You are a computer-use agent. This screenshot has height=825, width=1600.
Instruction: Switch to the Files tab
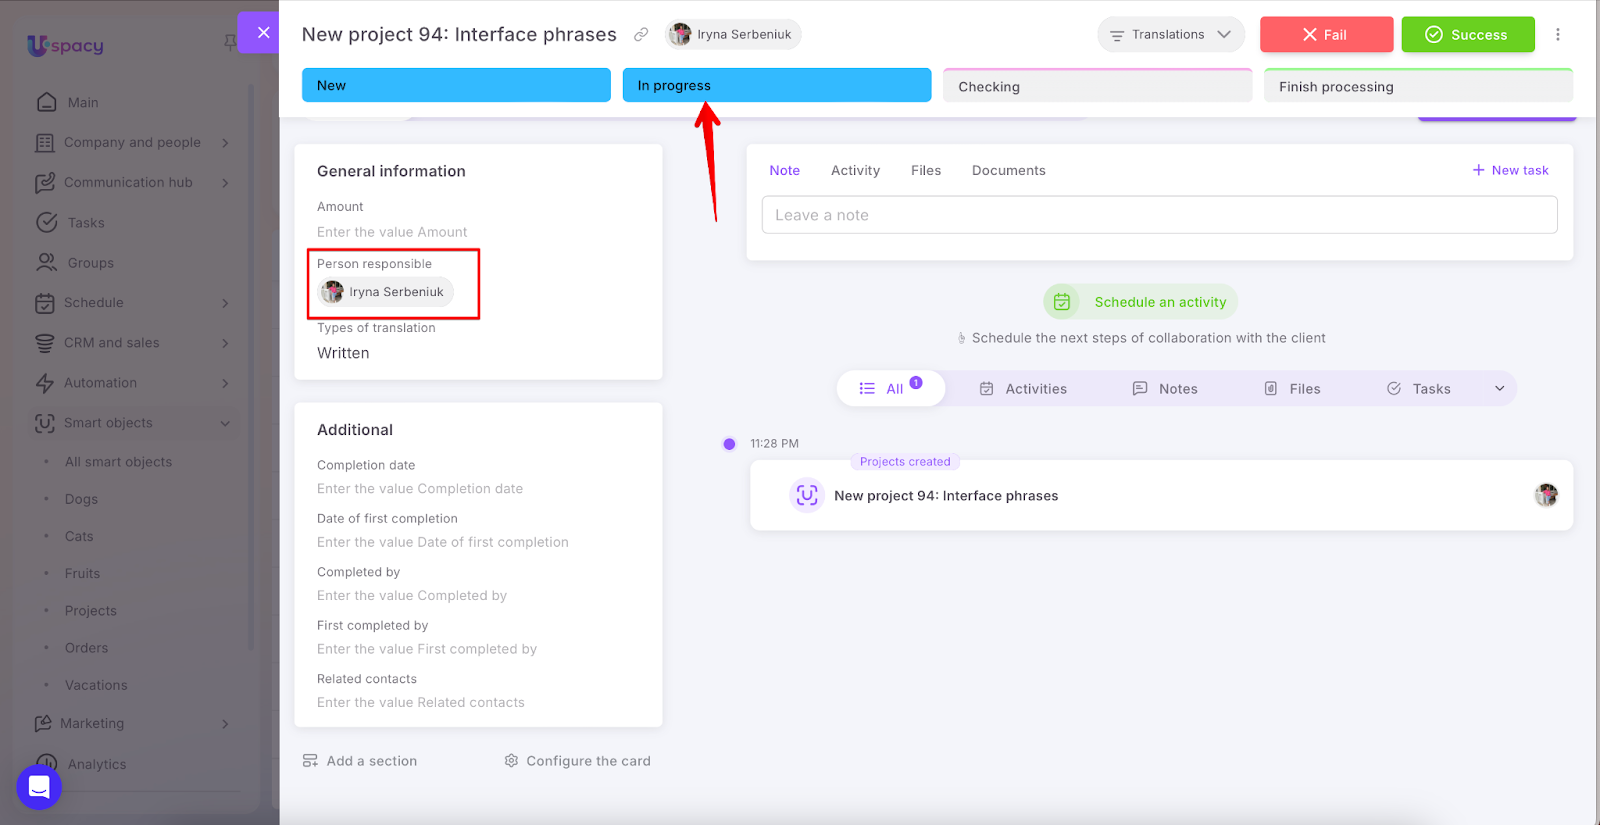coord(925,171)
